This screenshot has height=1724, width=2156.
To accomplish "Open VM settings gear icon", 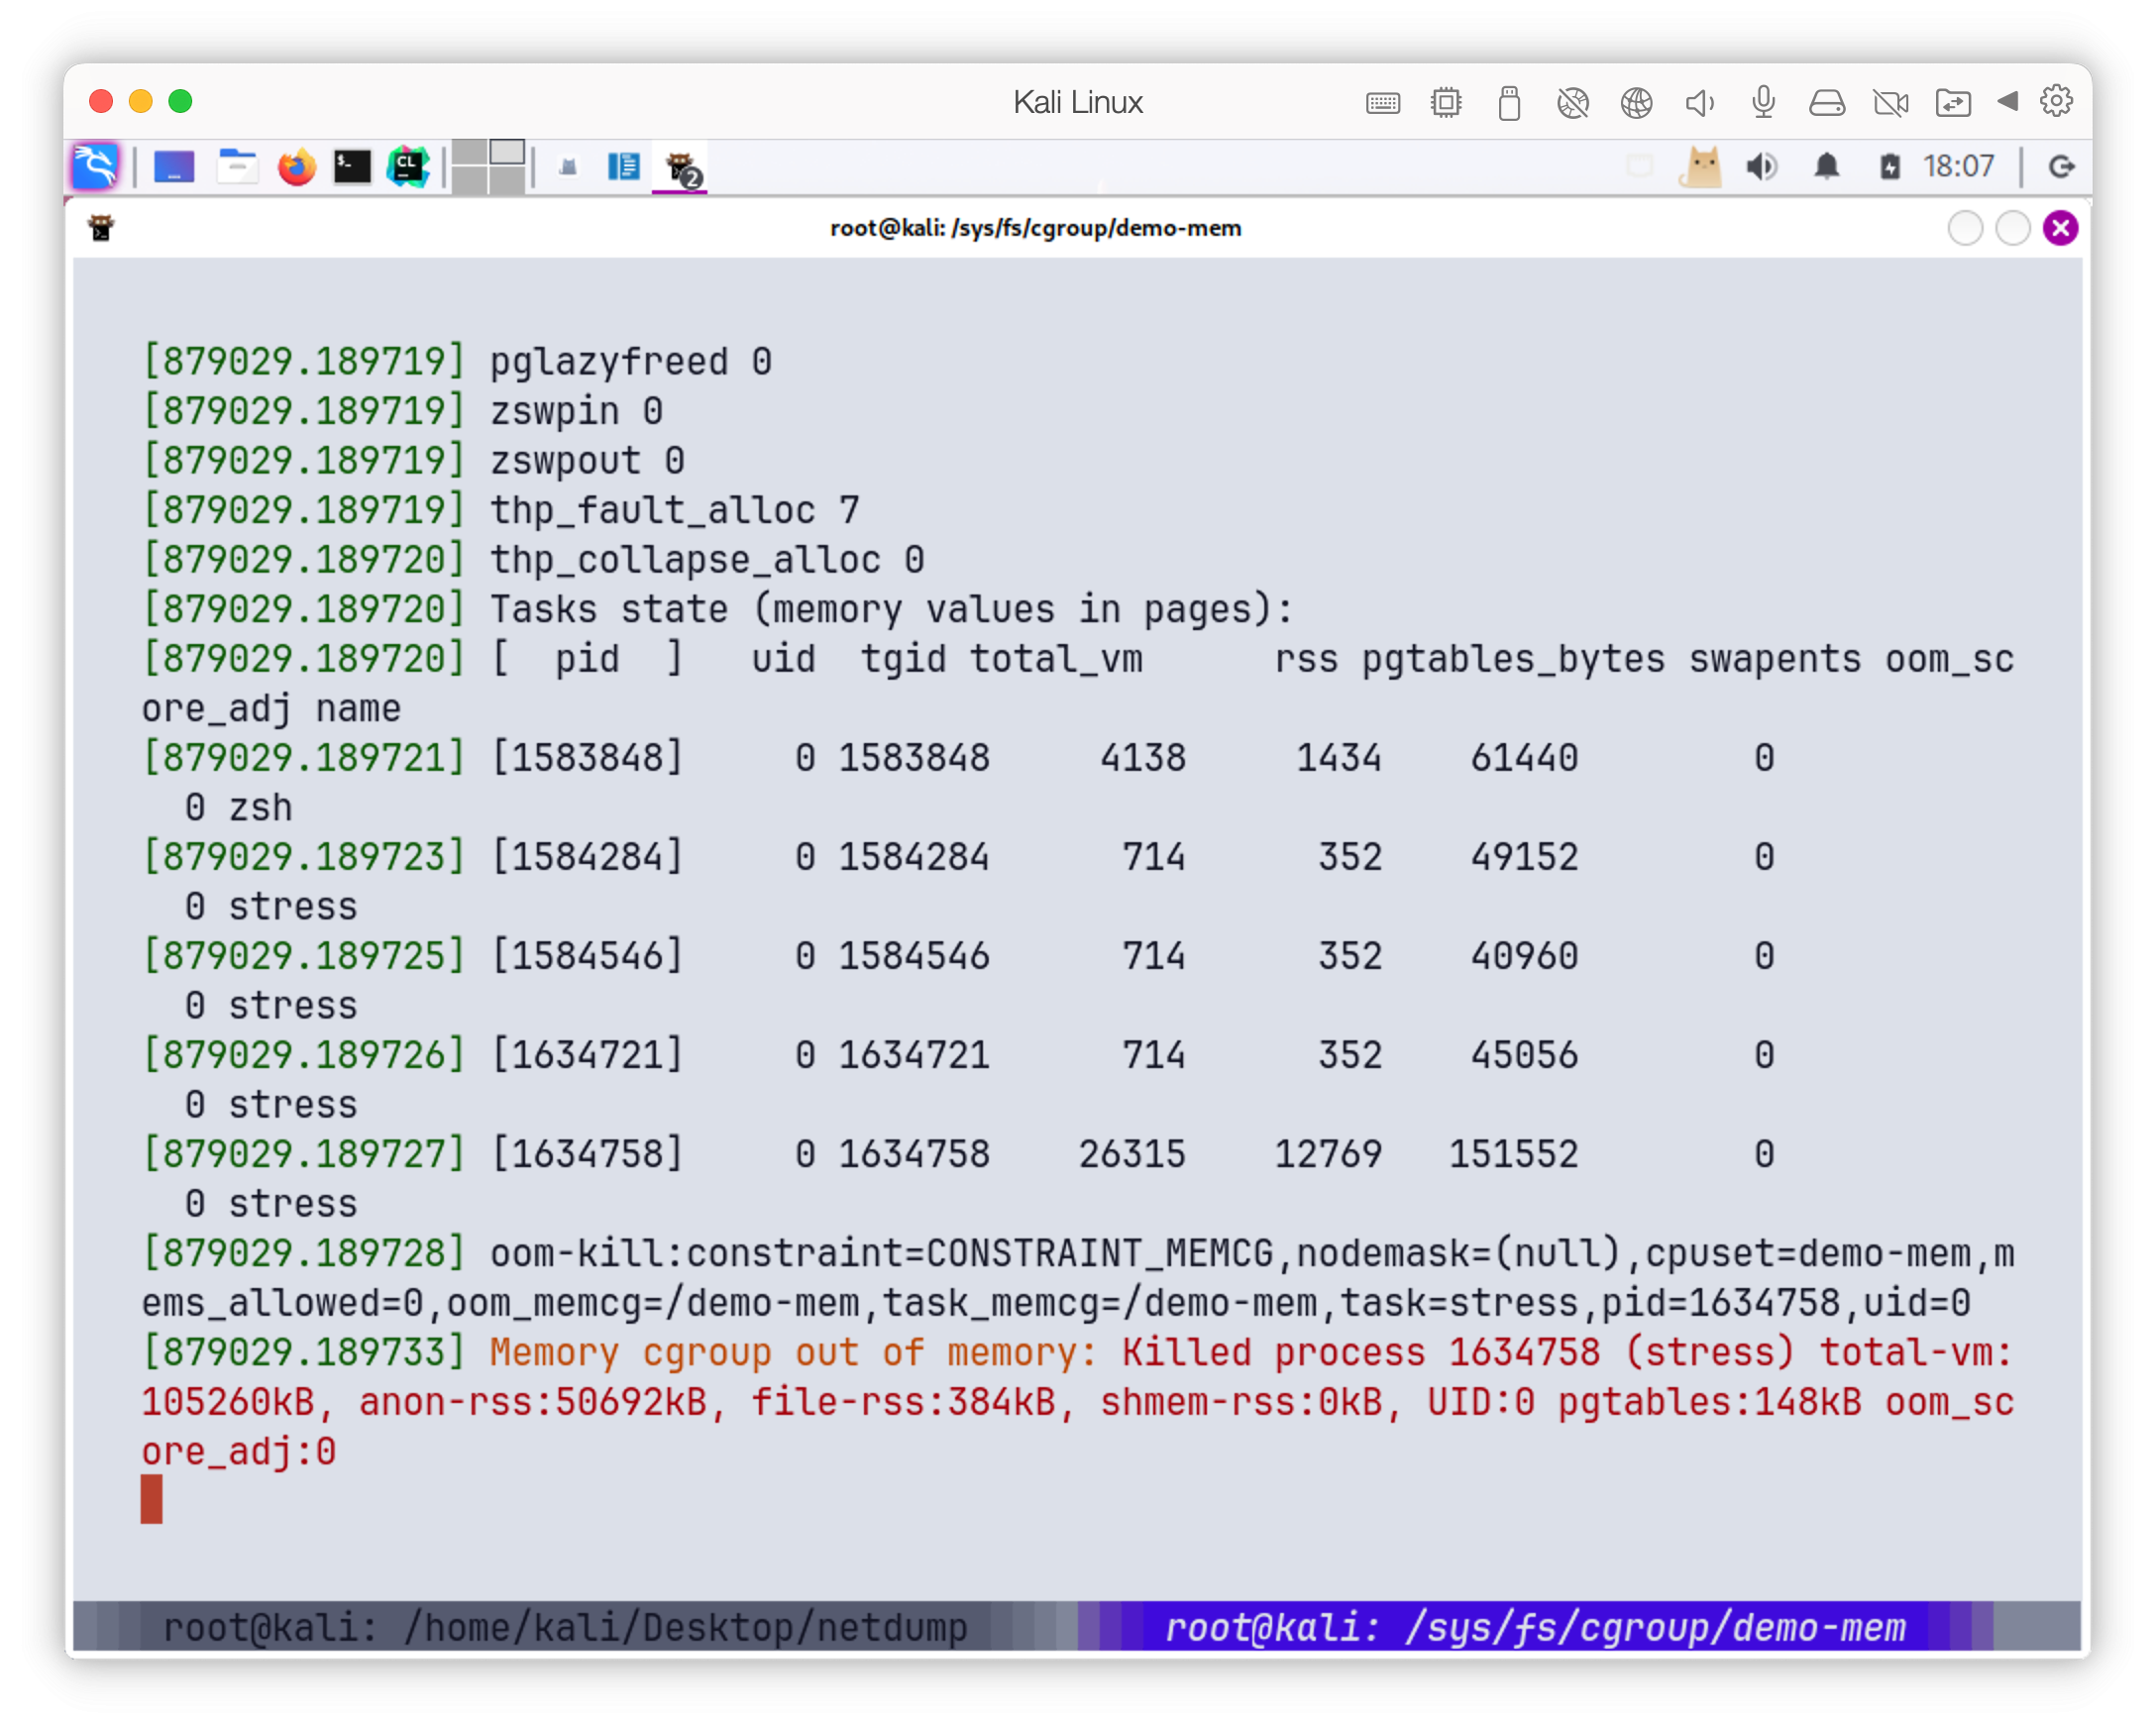I will pos(2056,101).
